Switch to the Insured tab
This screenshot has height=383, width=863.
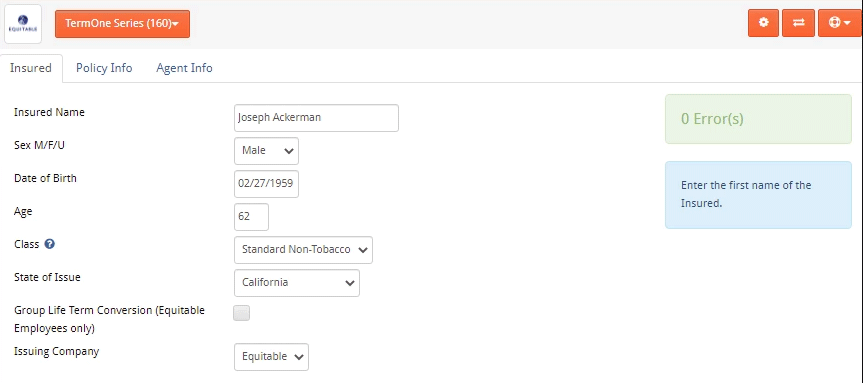(31, 68)
